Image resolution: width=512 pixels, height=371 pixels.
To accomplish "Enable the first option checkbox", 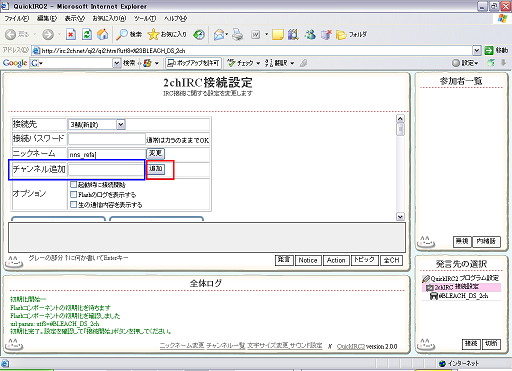I will (74, 184).
